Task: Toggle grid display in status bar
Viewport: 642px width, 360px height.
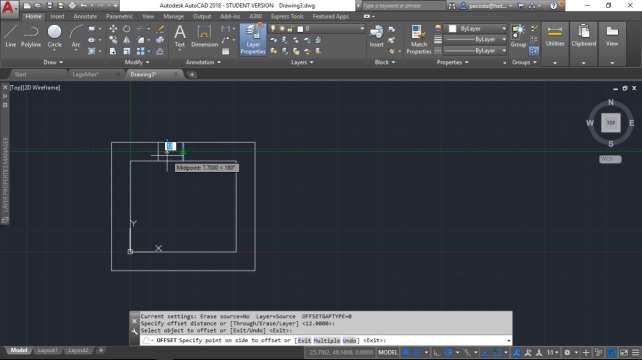Action: (x=406, y=352)
